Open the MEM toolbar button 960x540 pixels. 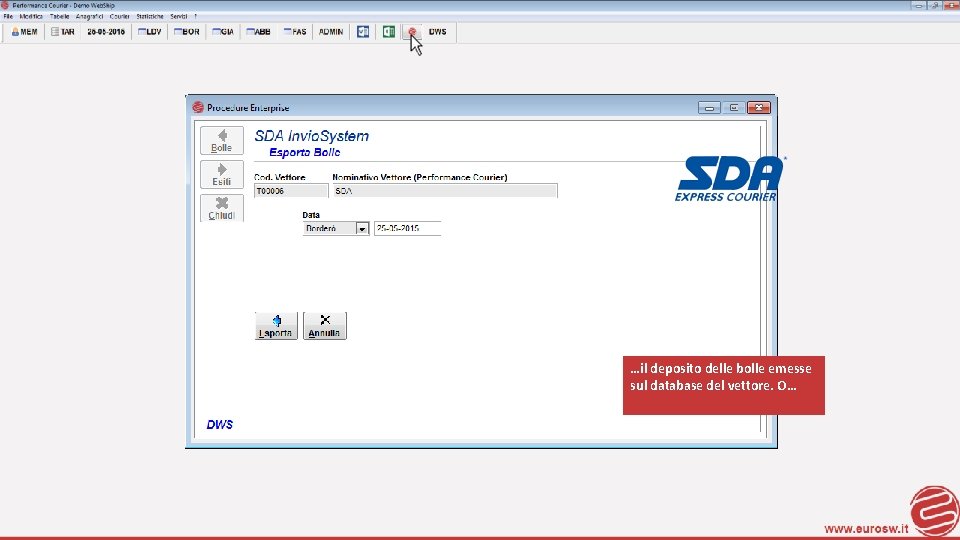[24, 32]
